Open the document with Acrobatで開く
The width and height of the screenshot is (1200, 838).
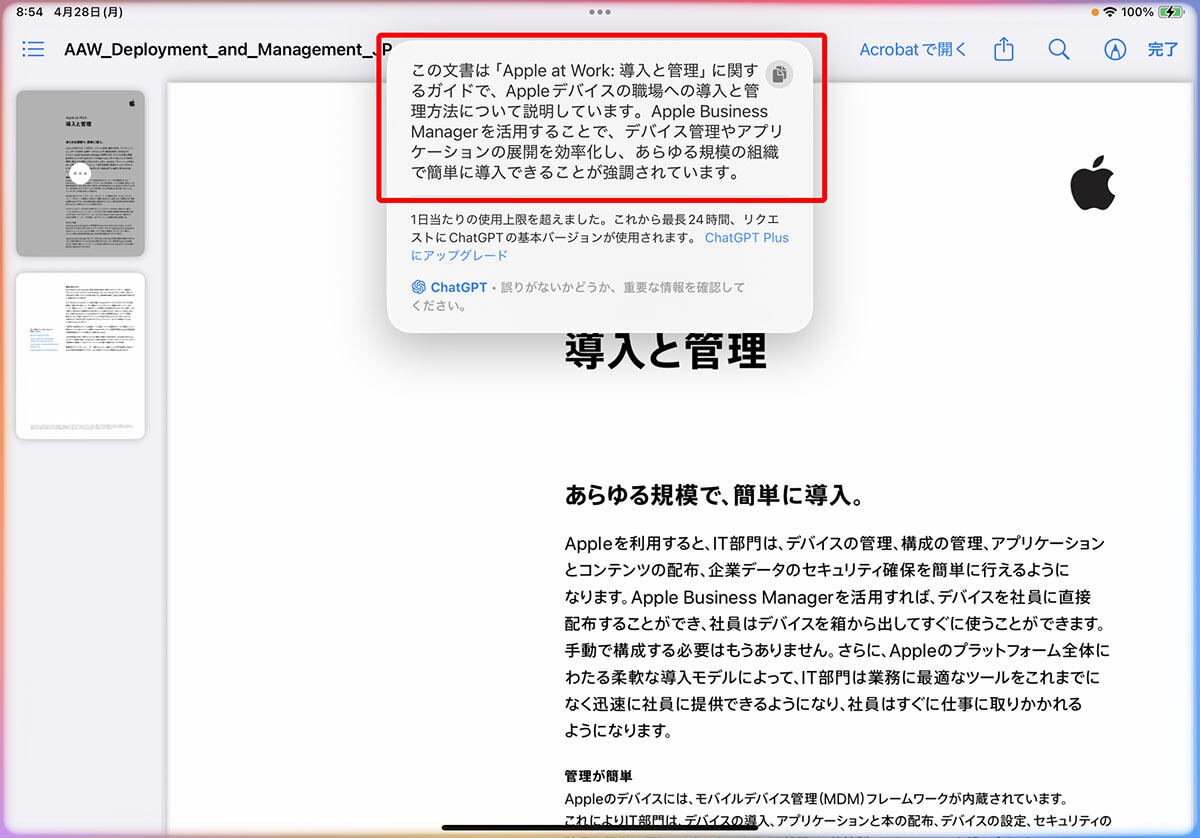point(914,49)
